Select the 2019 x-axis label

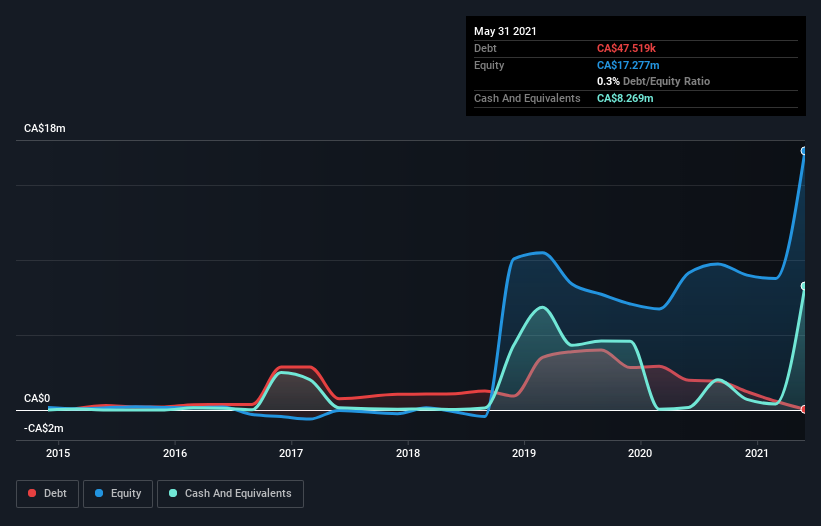pyautogui.click(x=524, y=453)
